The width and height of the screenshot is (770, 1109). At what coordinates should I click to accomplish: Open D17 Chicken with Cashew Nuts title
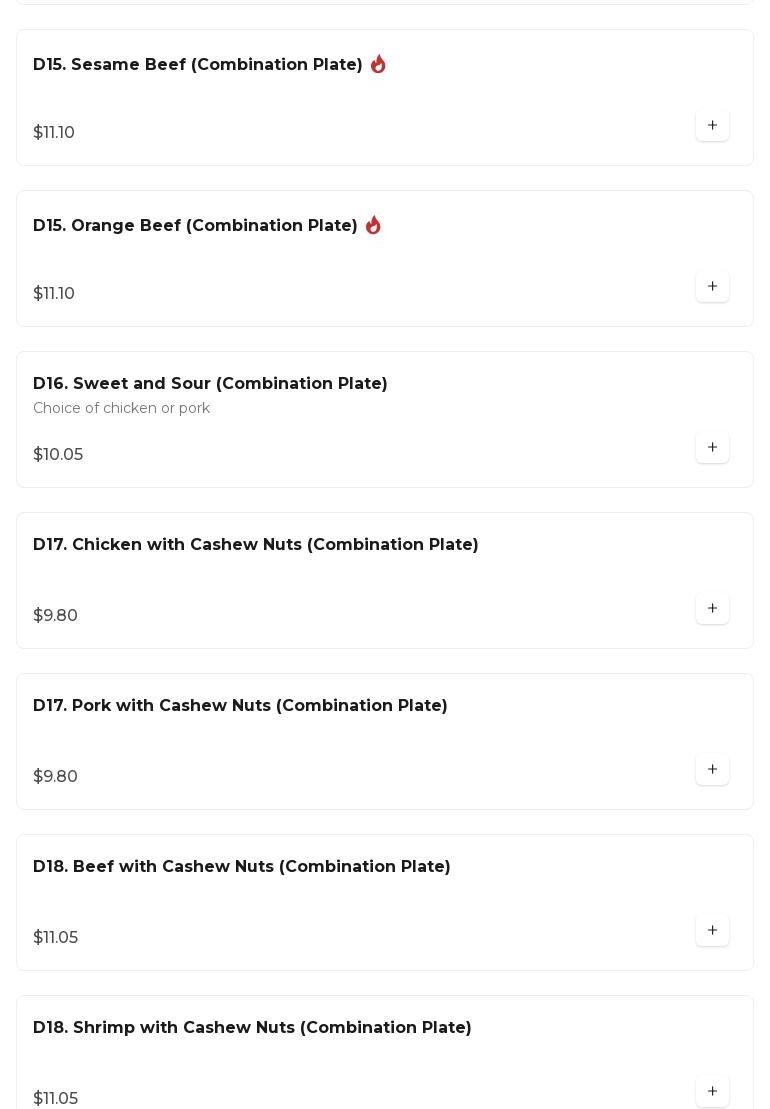pyautogui.click(x=256, y=545)
